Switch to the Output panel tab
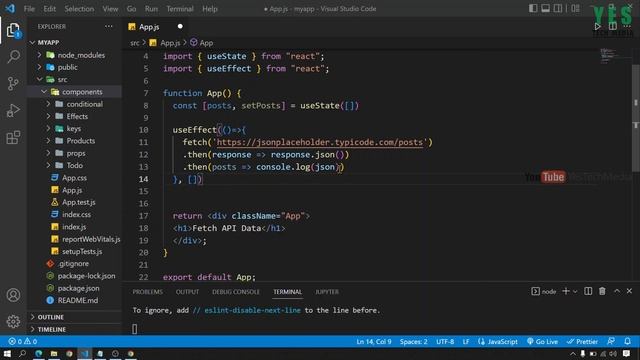 (187, 292)
